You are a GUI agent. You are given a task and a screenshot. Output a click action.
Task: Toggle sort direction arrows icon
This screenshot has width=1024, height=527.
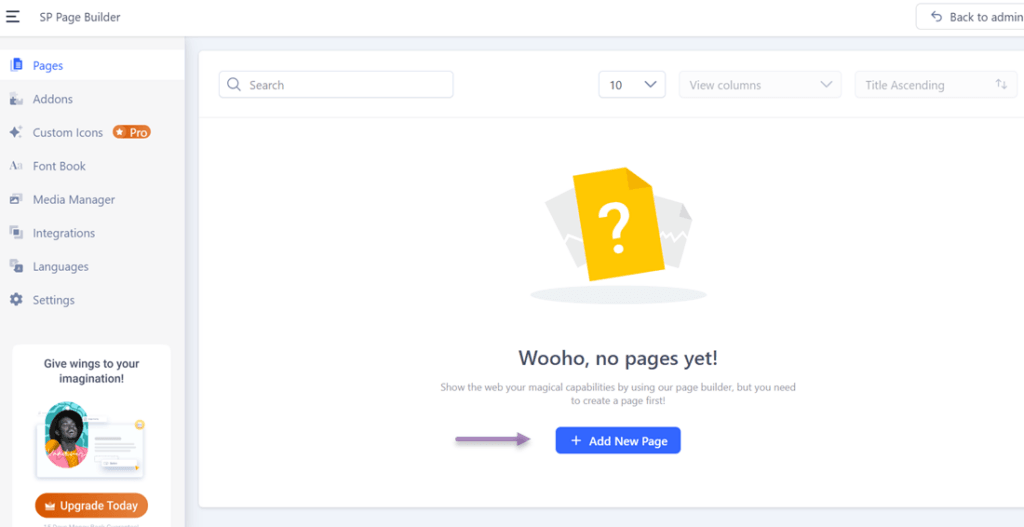(x=1000, y=85)
